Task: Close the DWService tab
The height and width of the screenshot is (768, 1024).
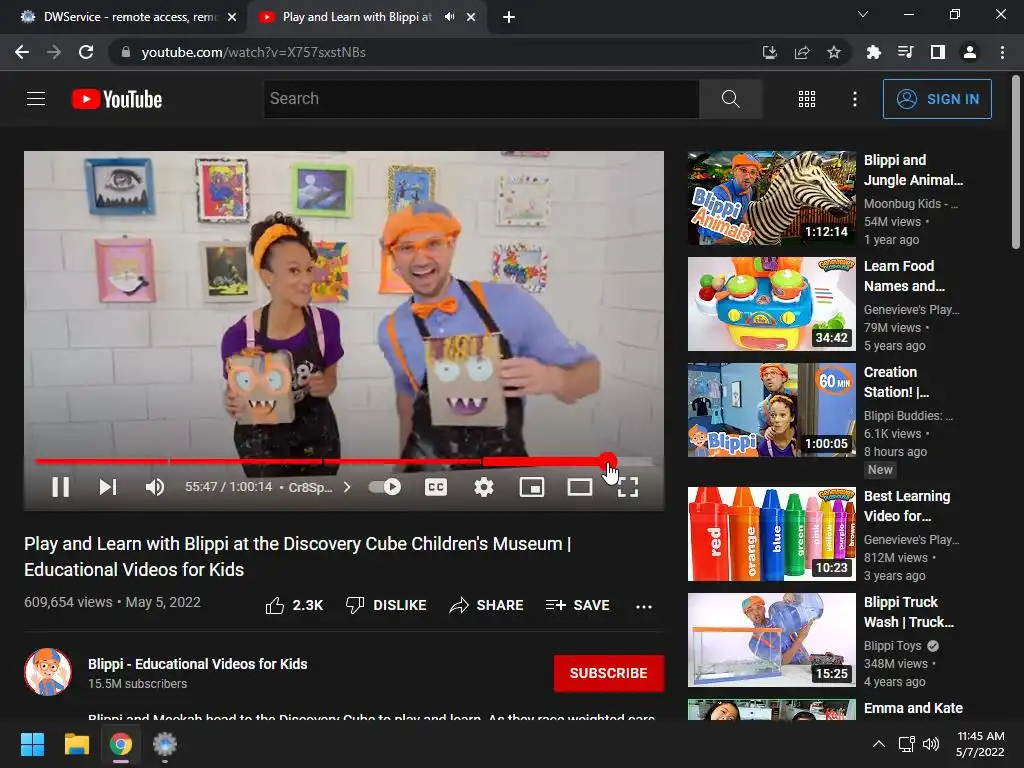Action: coord(232,17)
